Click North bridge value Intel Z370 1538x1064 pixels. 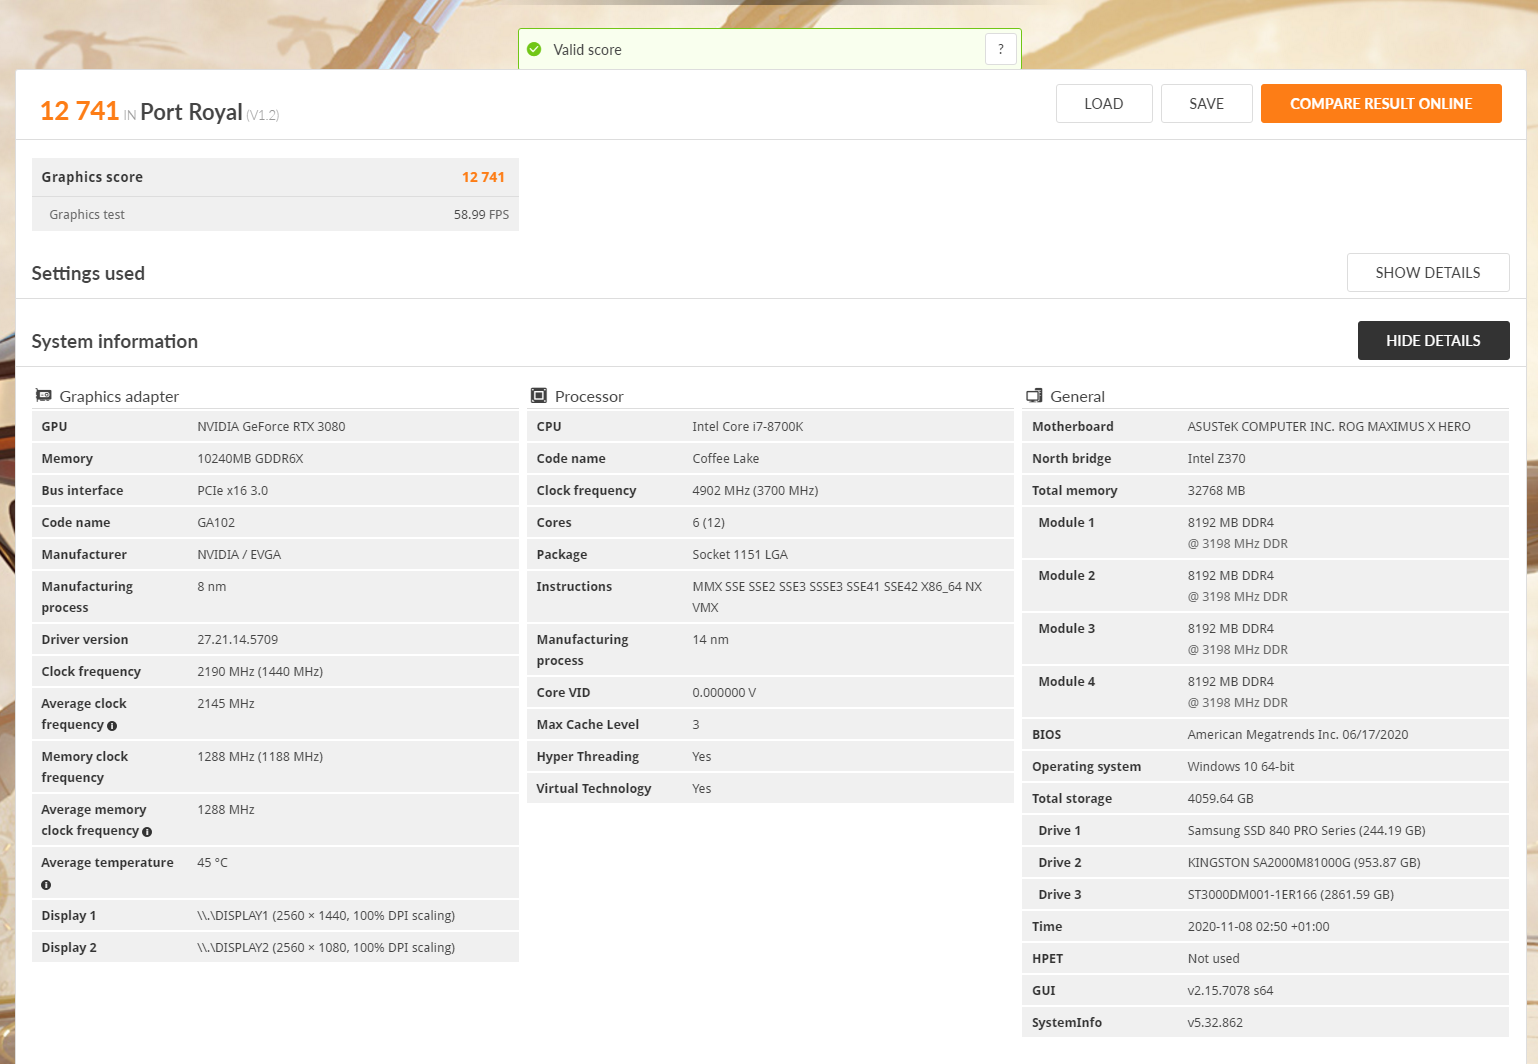1216,458
